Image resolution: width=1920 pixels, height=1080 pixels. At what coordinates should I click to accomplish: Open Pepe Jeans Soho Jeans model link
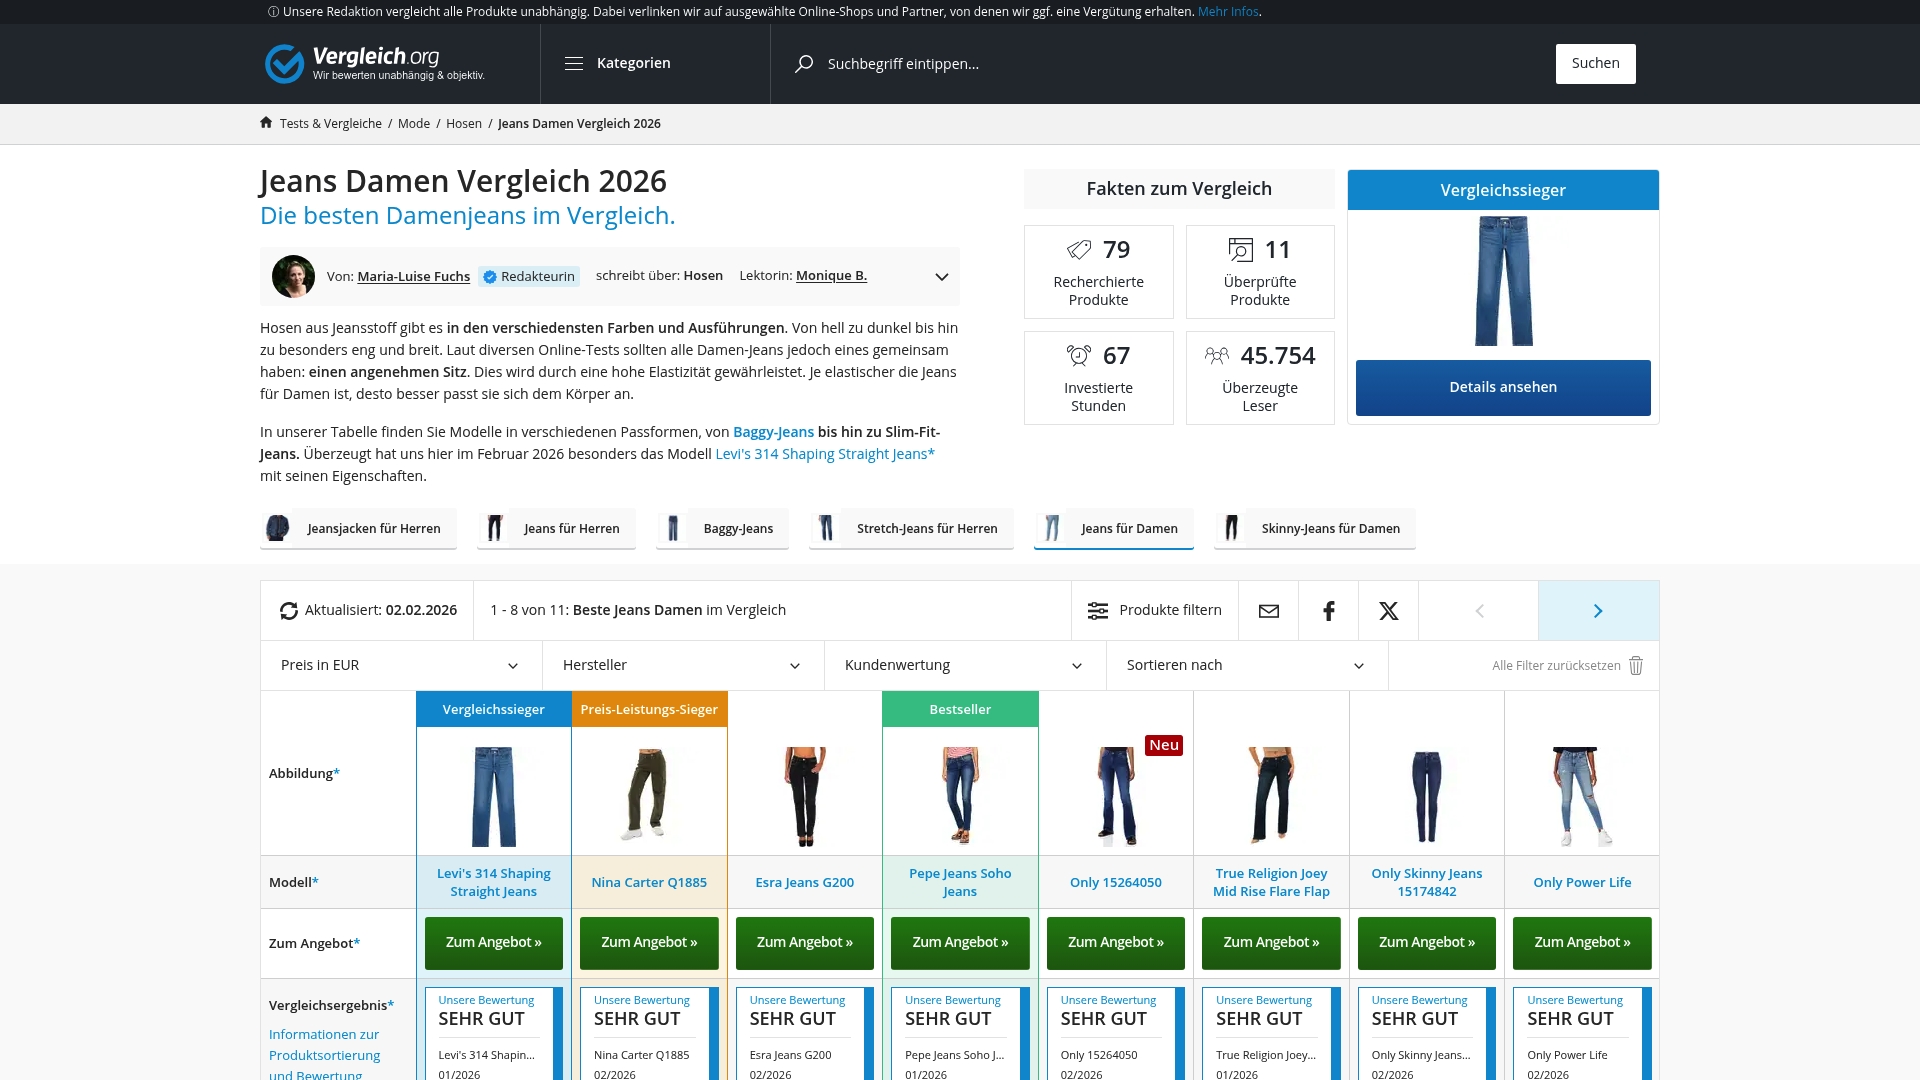click(x=960, y=882)
